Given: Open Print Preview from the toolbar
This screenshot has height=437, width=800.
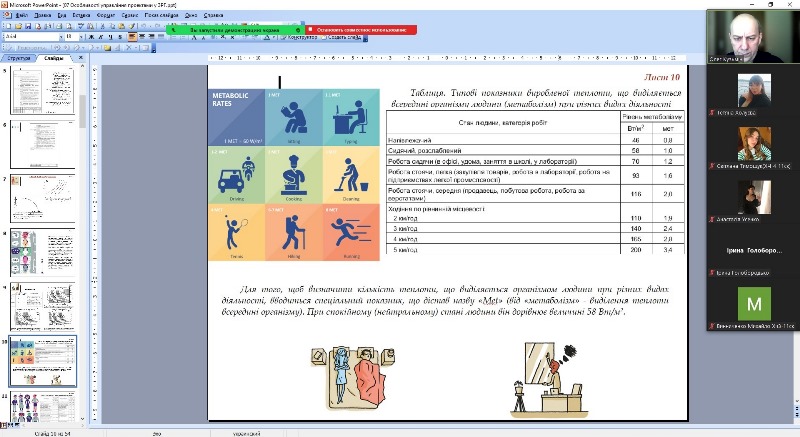Looking at the screenshot, I should pyautogui.click(x=68, y=26).
